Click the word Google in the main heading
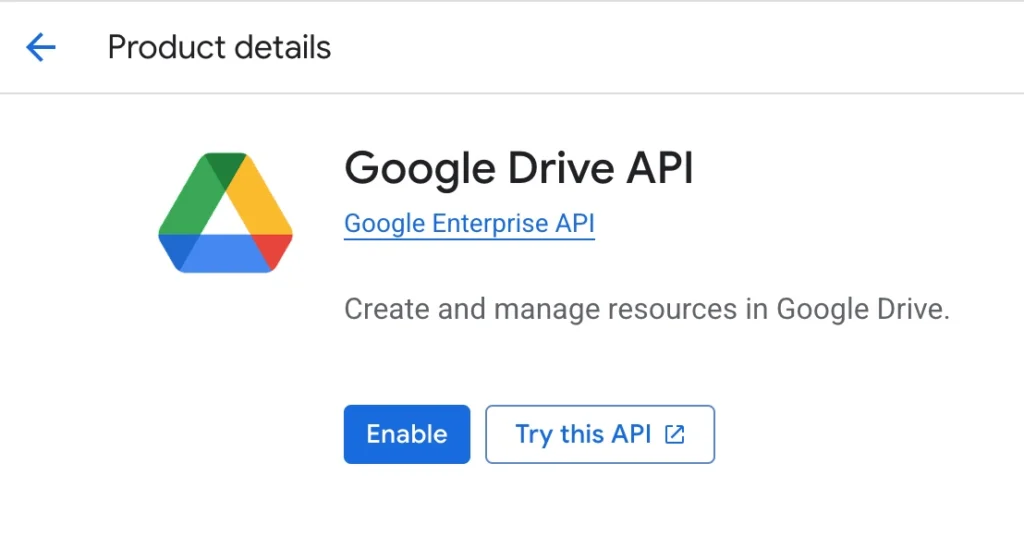Screen dimensions: 1024x549 [x=420, y=168]
